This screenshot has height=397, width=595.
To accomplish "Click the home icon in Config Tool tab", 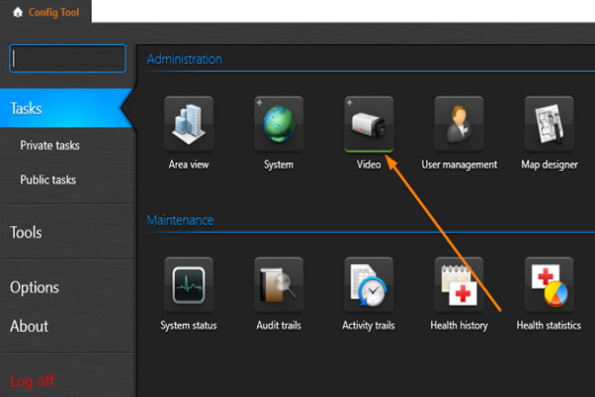I will (x=17, y=12).
